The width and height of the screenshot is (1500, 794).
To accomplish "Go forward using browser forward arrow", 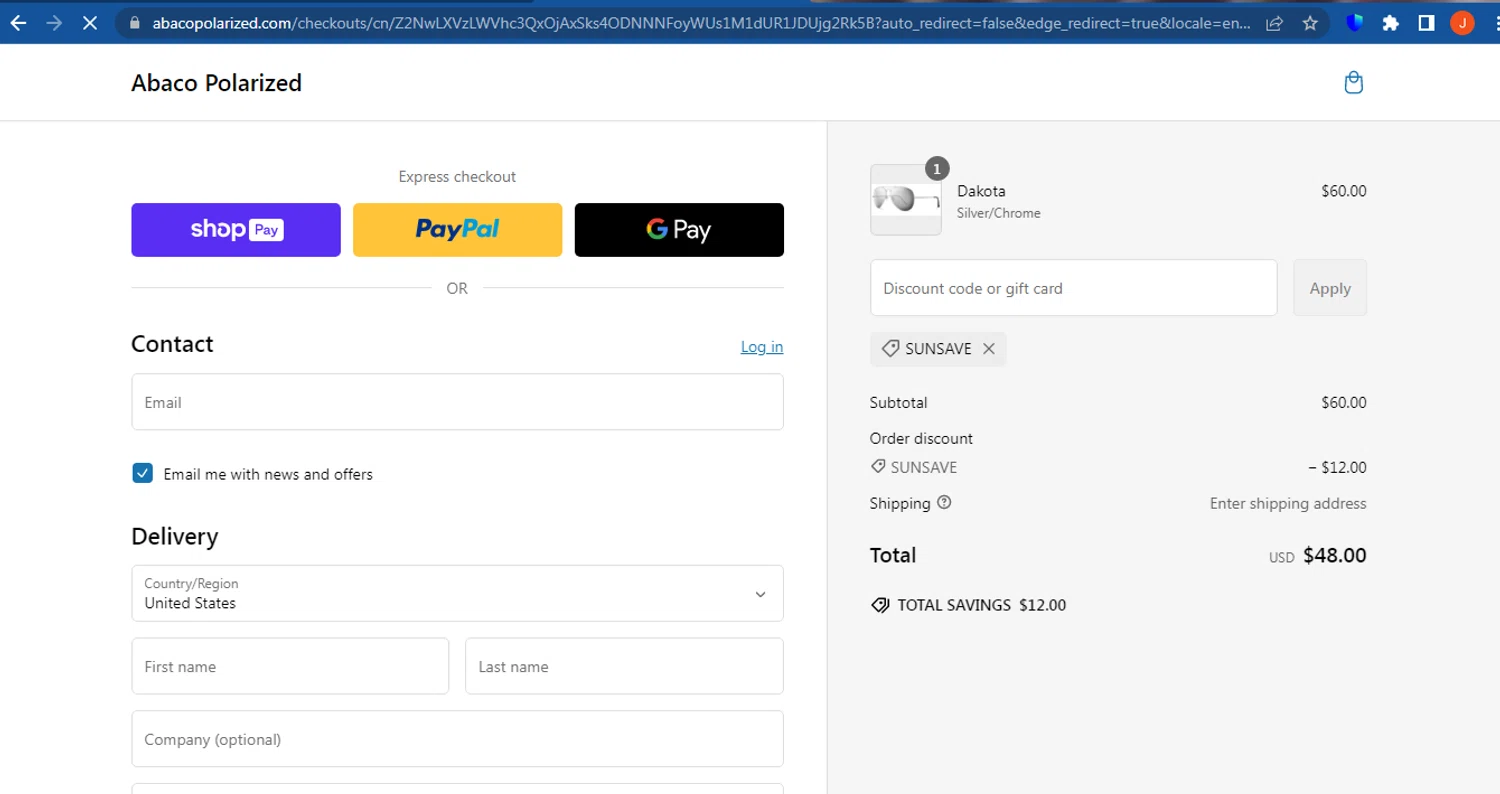I will click(x=54, y=22).
